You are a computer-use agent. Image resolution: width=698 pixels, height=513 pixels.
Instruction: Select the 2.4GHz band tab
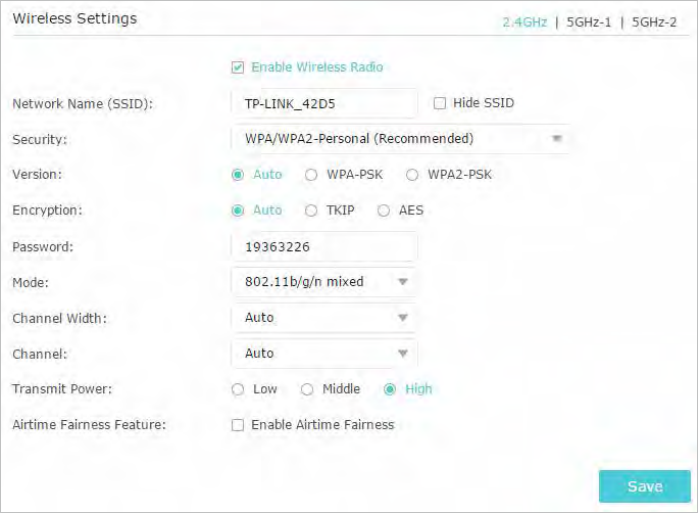point(525,22)
